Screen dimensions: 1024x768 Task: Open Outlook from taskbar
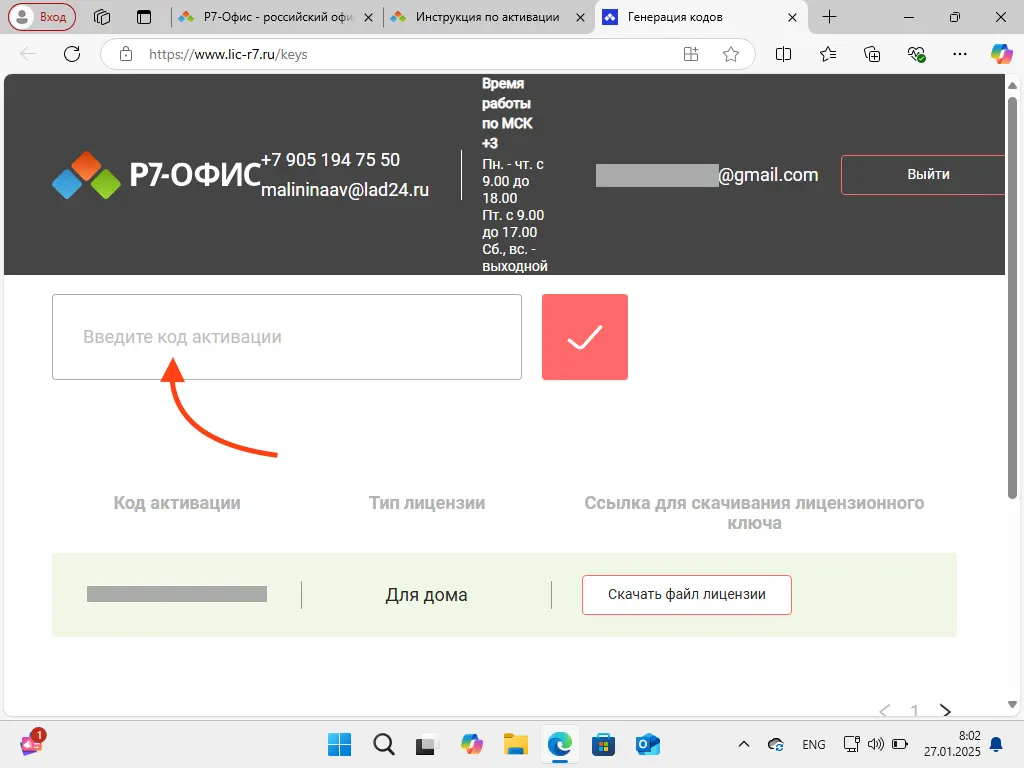tap(647, 744)
